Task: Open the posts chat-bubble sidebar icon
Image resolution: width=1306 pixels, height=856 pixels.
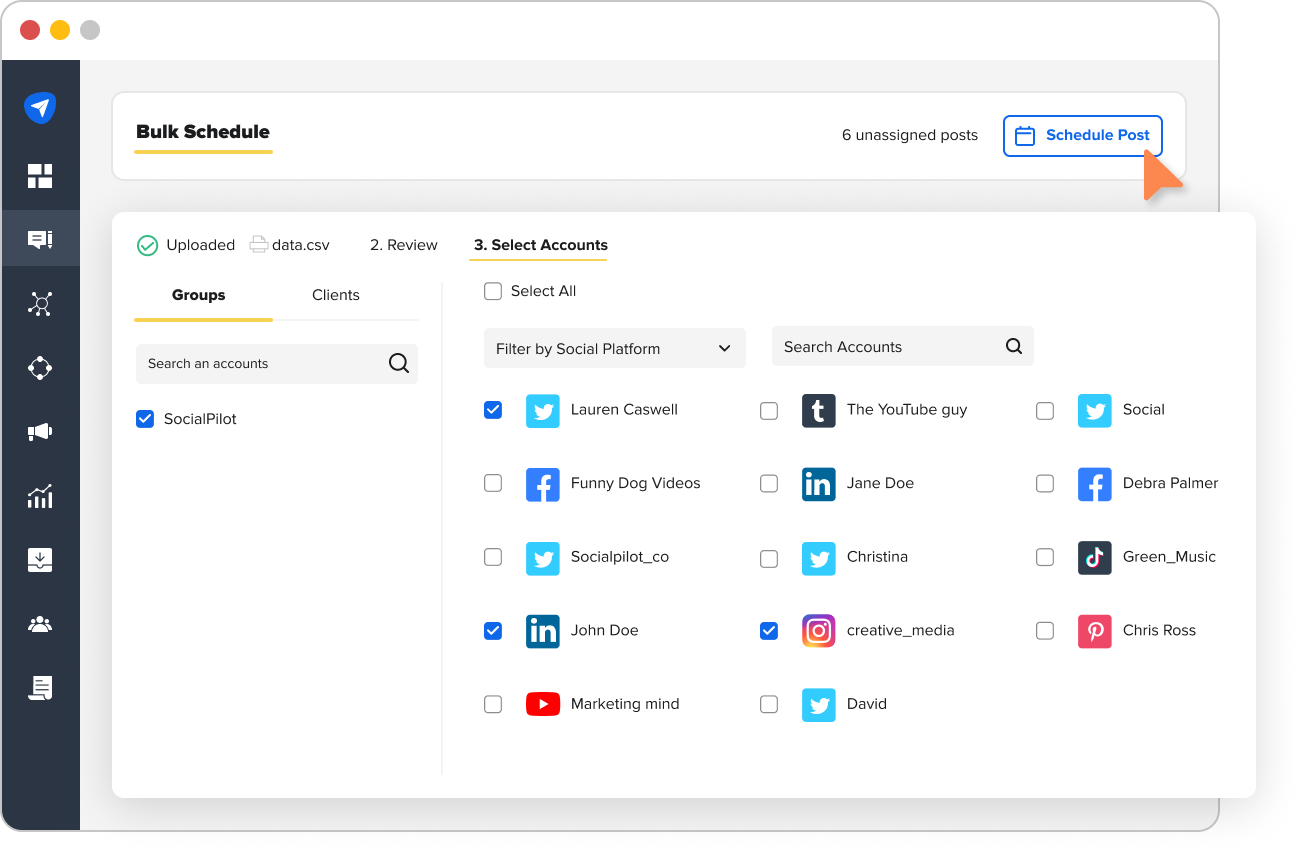Action: [x=40, y=239]
